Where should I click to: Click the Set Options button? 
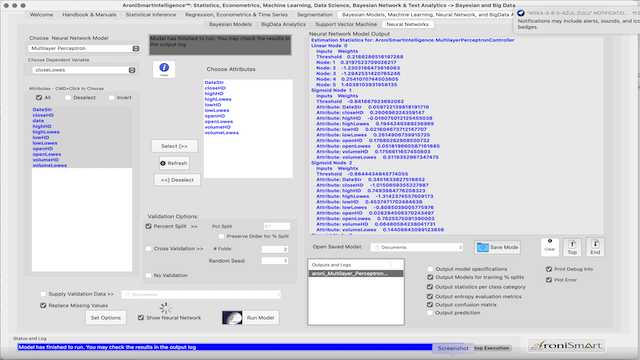(x=106, y=318)
